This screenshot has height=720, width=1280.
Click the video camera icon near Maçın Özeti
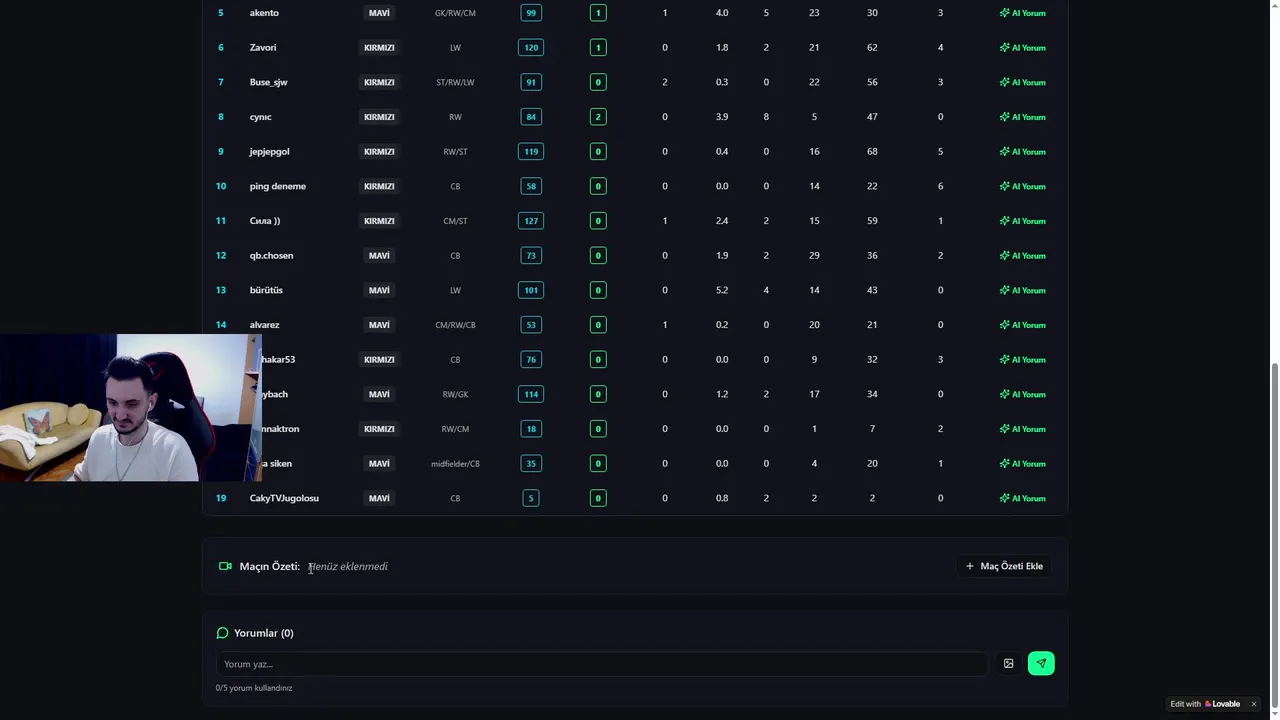(225, 566)
